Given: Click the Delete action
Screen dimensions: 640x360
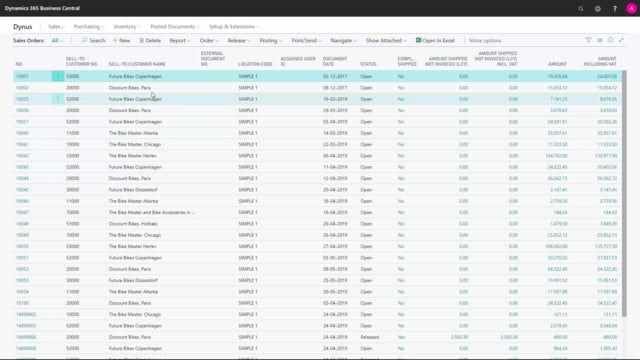Looking at the screenshot, I should click(x=150, y=40).
